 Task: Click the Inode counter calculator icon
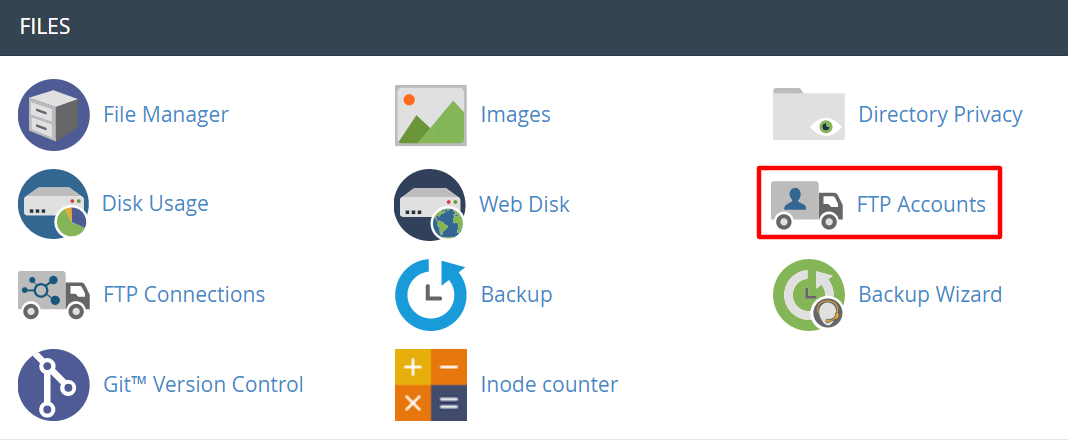tap(431, 385)
